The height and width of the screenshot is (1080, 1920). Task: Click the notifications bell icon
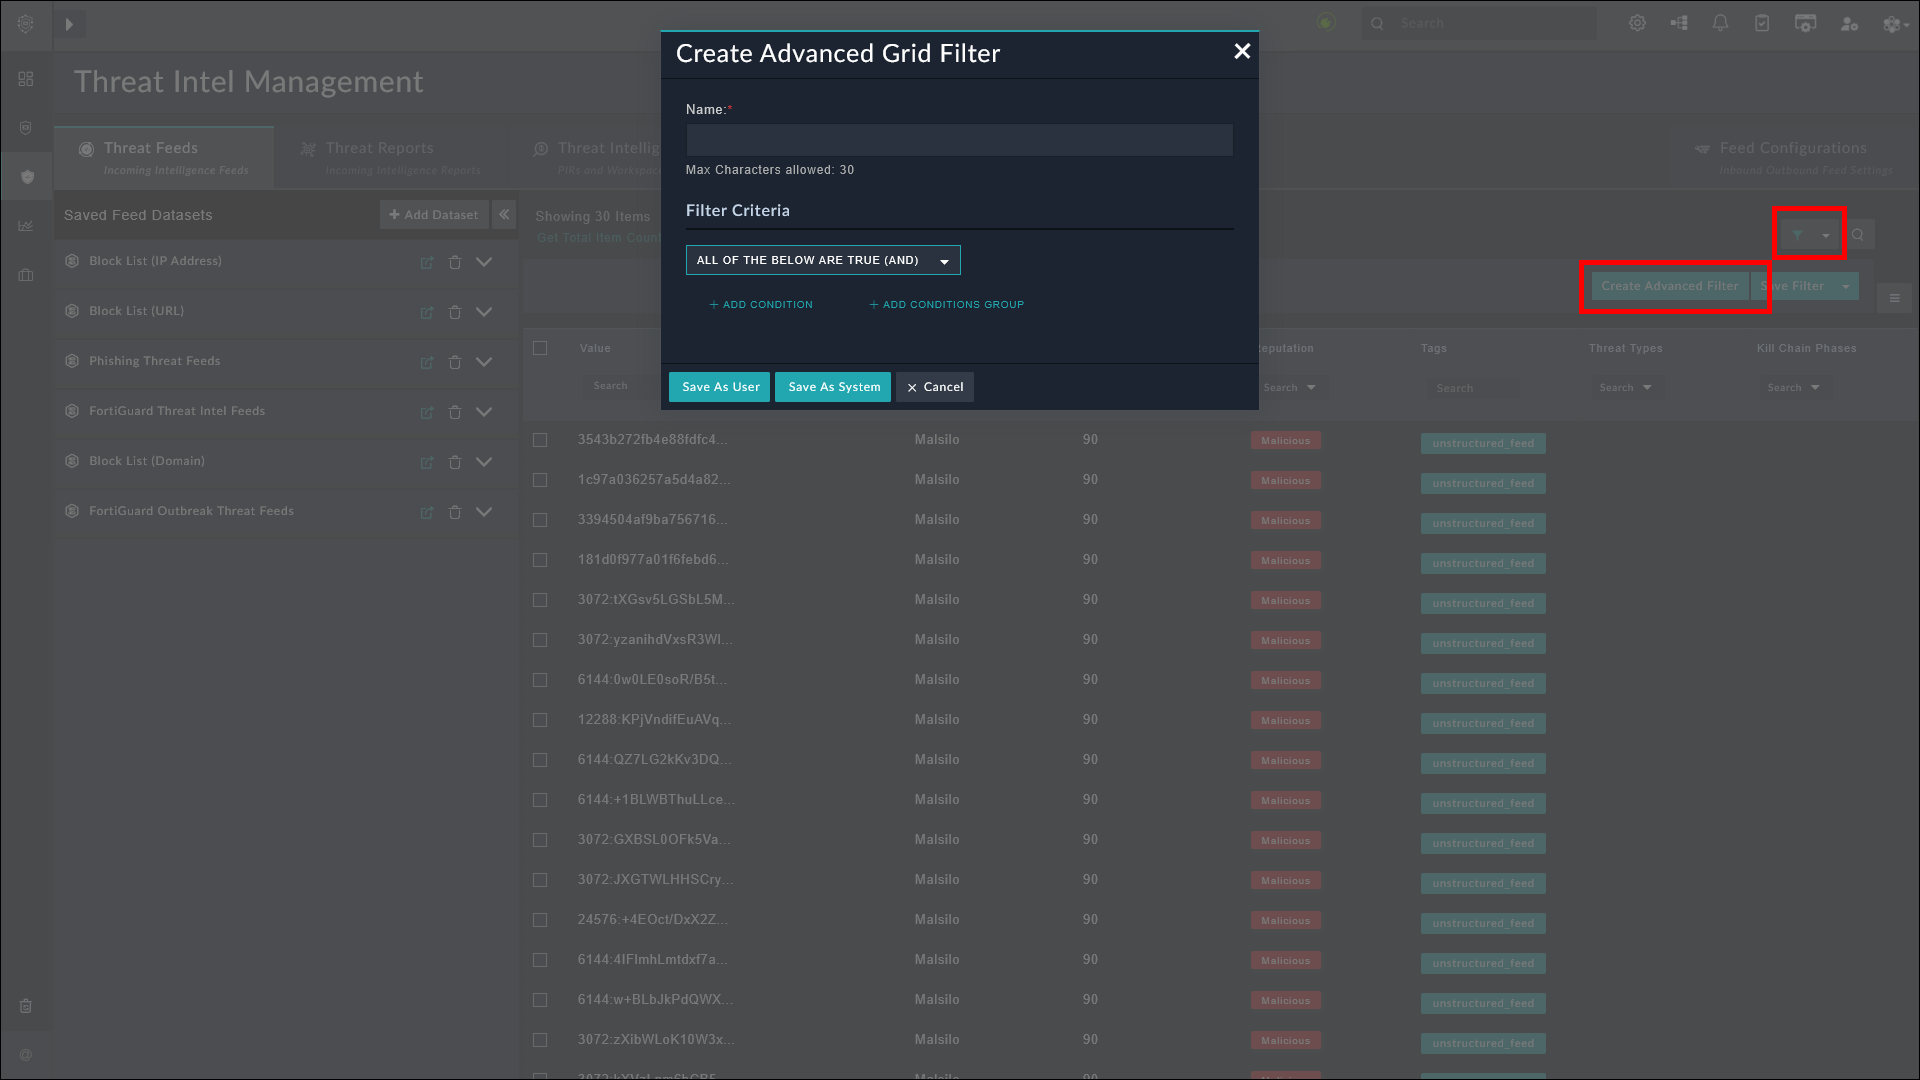(x=1720, y=23)
